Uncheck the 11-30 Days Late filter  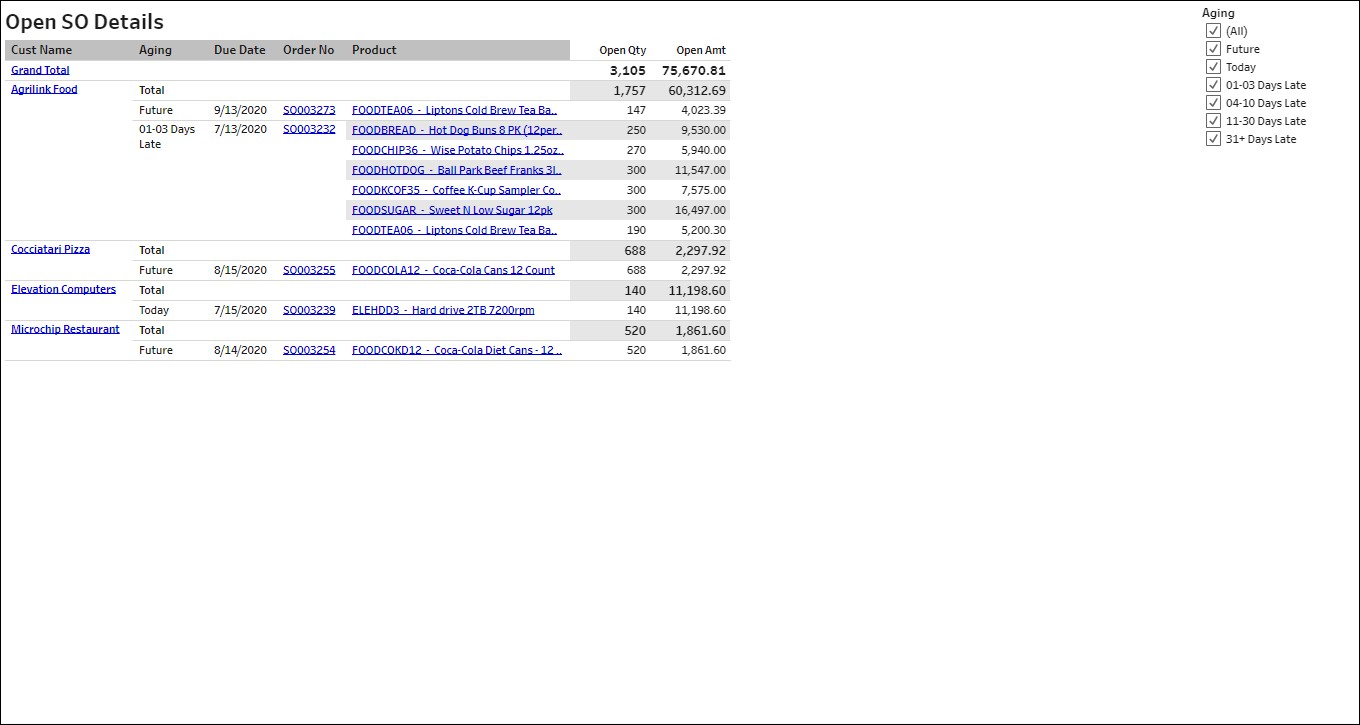1213,121
